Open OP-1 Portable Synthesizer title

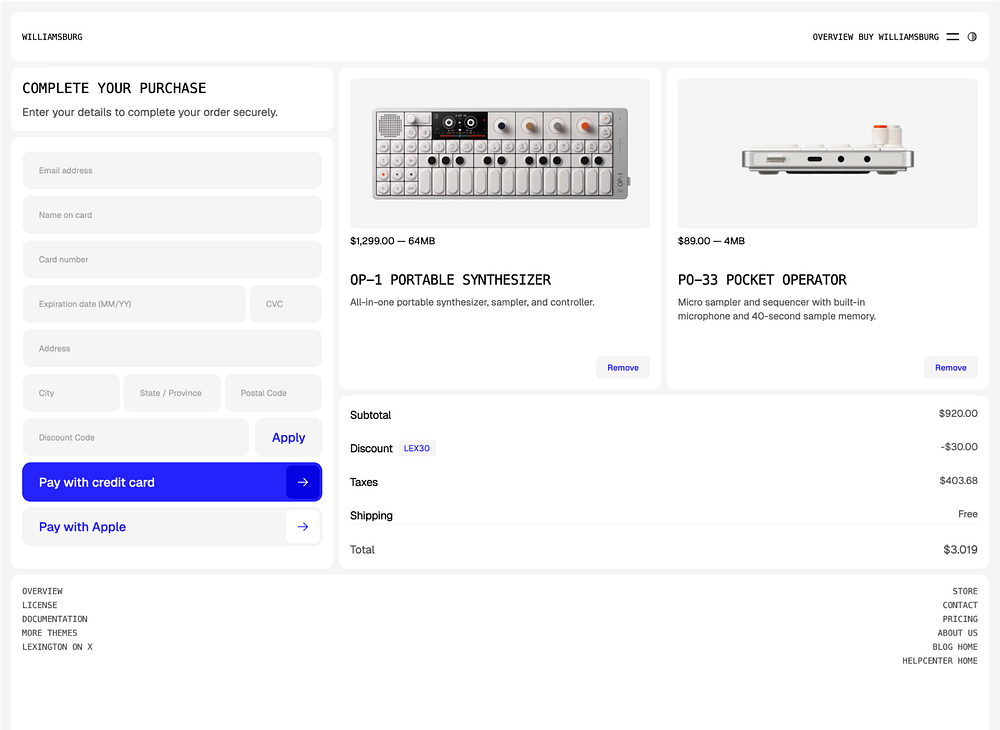point(450,280)
